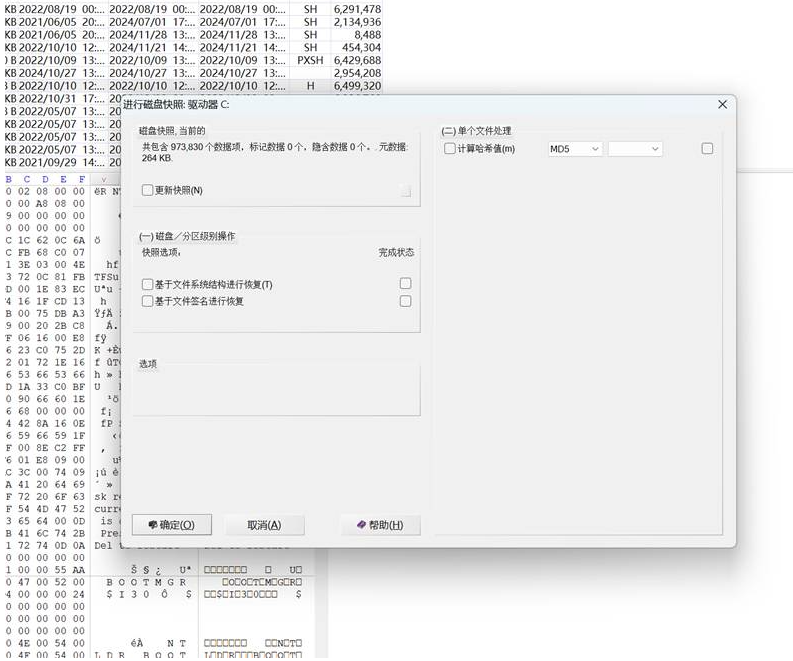Image resolution: width=793 pixels, height=661 pixels.
Task: Select size cell 8,488 in file list
Action: (357, 34)
